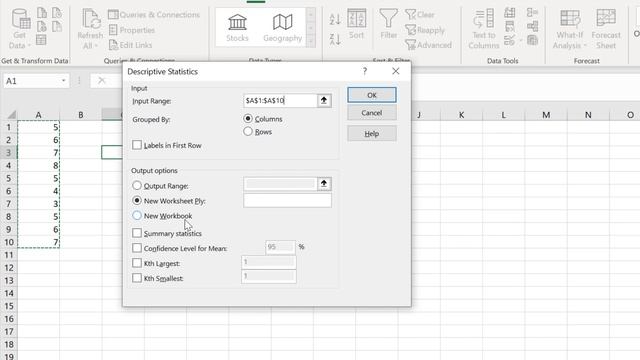Select column K header
This screenshot has width=640, height=360.
[461, 115]
